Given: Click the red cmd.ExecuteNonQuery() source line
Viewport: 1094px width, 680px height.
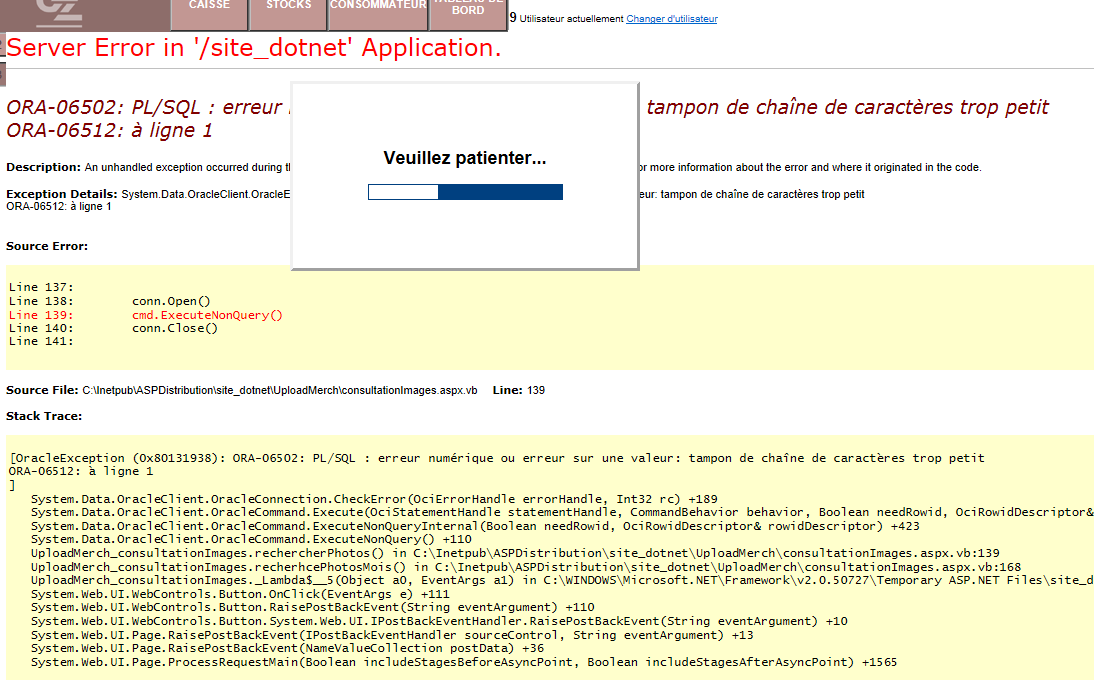Looking at the screenshot, I should (207, 315).
